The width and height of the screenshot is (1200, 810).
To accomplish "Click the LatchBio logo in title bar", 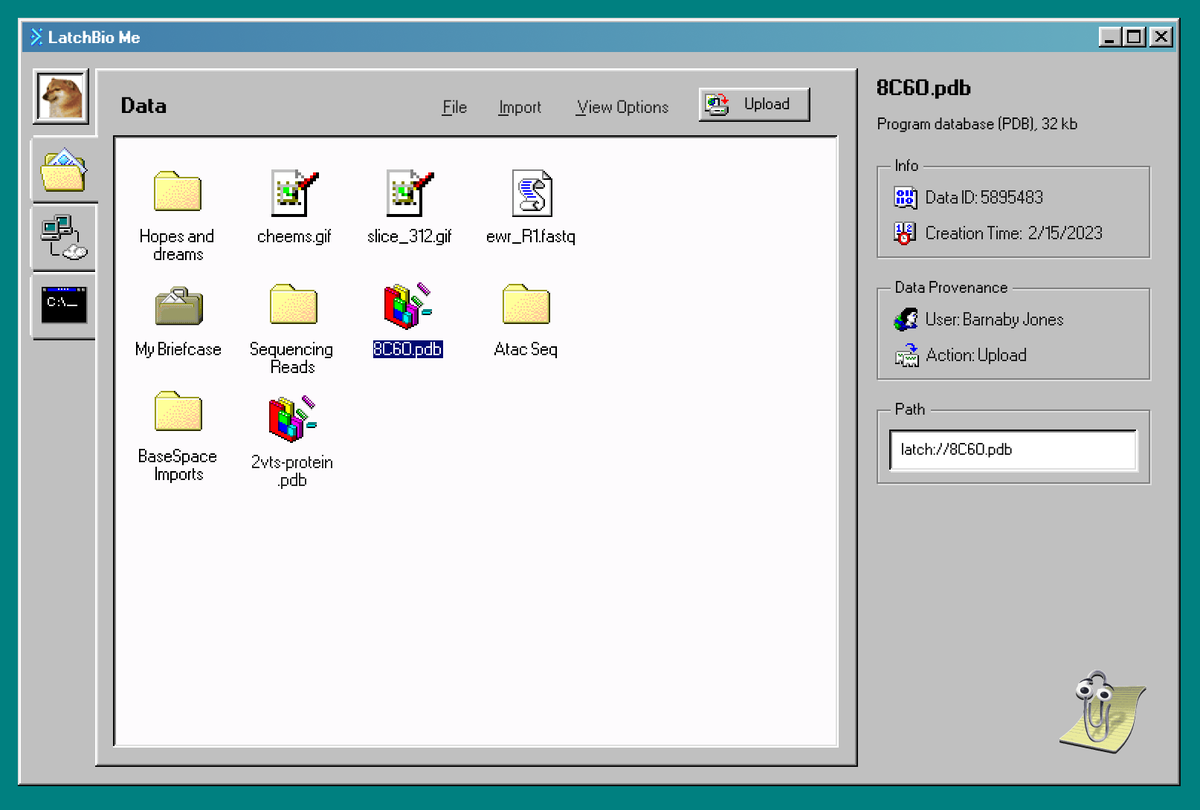I will (37, 37).
